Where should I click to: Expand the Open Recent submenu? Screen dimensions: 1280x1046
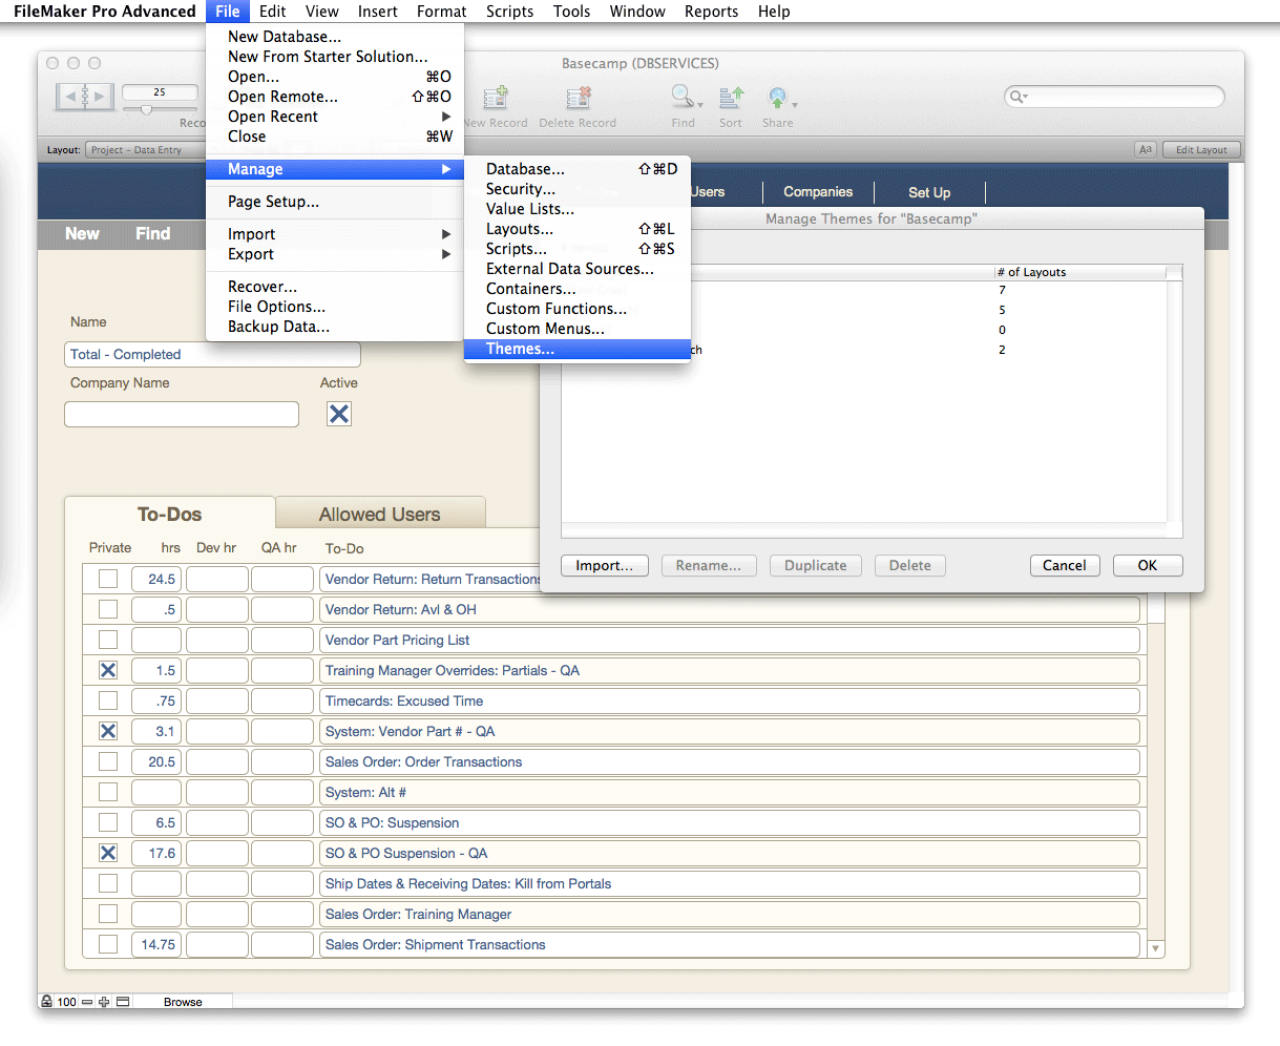335,116
